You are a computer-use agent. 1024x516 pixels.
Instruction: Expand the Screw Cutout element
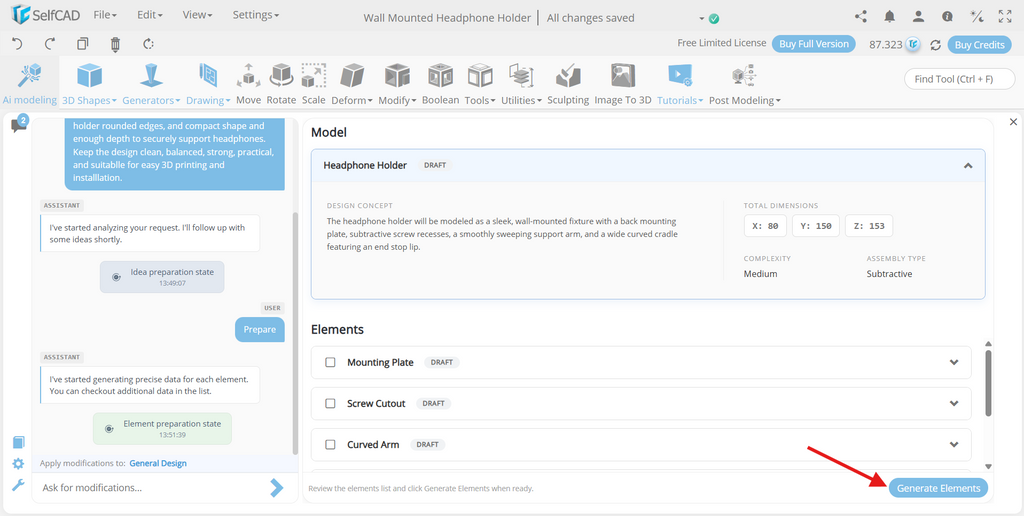(x=954, y=404)
